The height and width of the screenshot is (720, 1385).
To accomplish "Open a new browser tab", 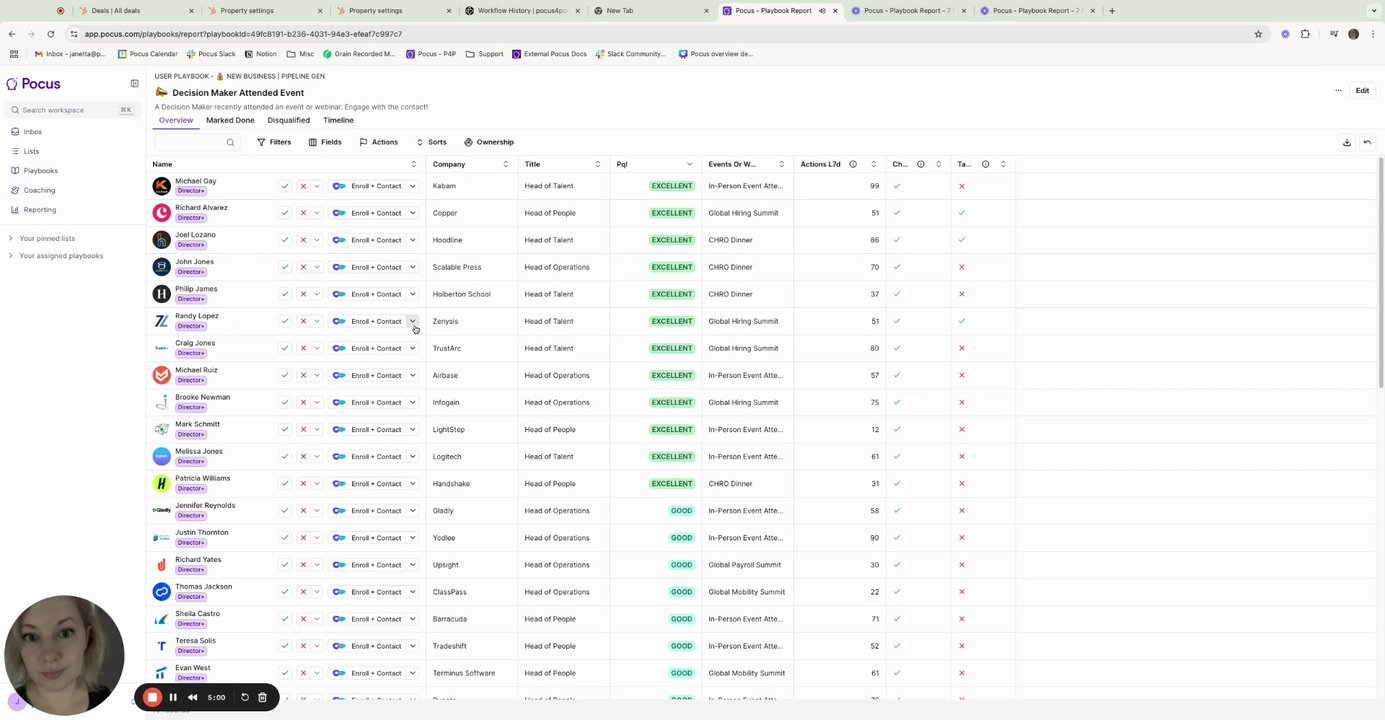I will 1112,11.
